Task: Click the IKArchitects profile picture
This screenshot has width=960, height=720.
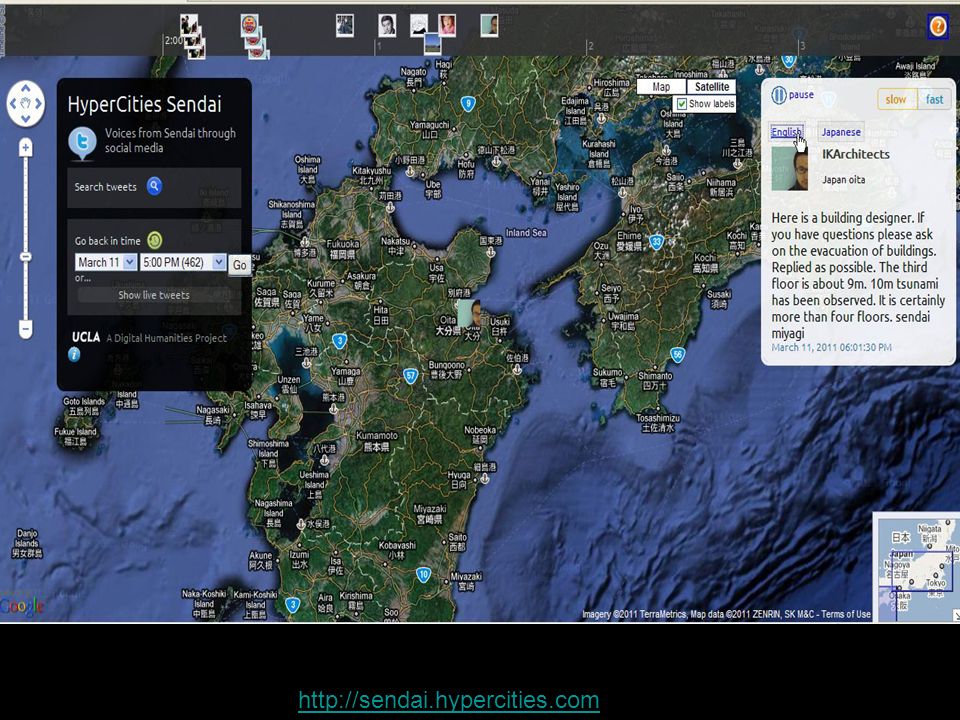Action: pyautogui.click(x=790, y=169)
